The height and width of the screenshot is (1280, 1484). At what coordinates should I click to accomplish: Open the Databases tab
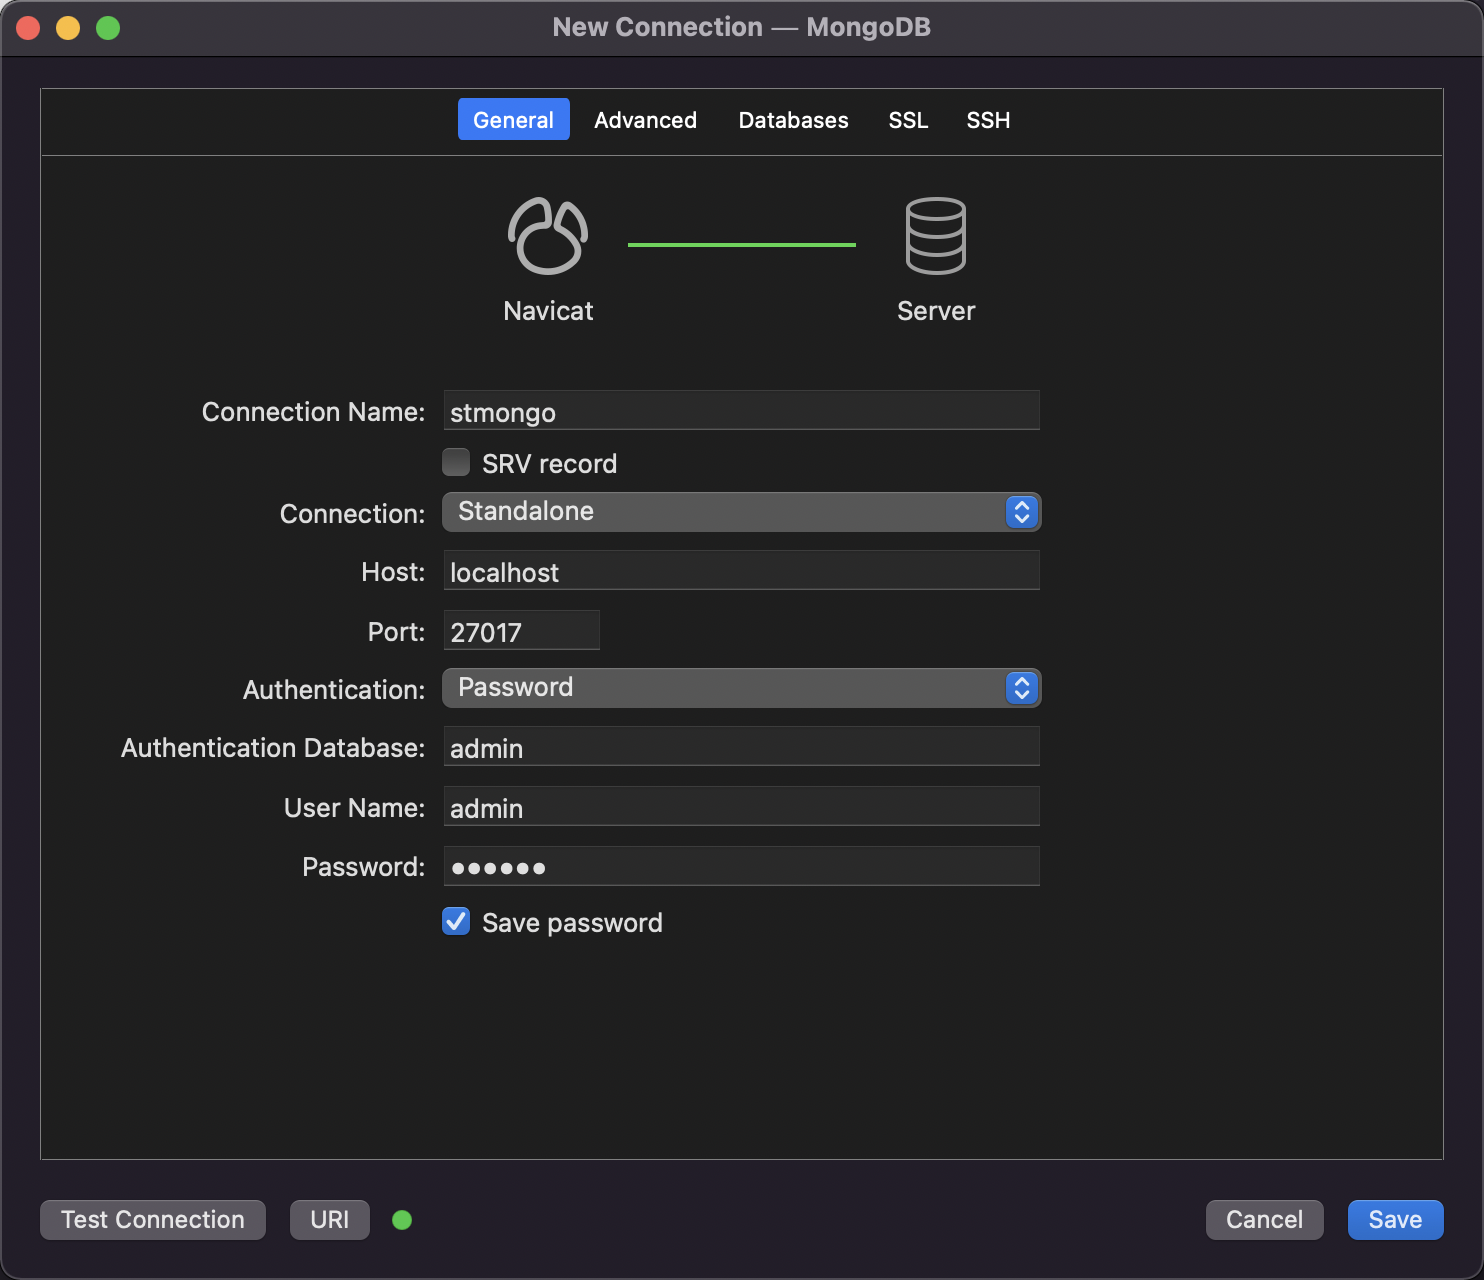click(x=793, y=120)
